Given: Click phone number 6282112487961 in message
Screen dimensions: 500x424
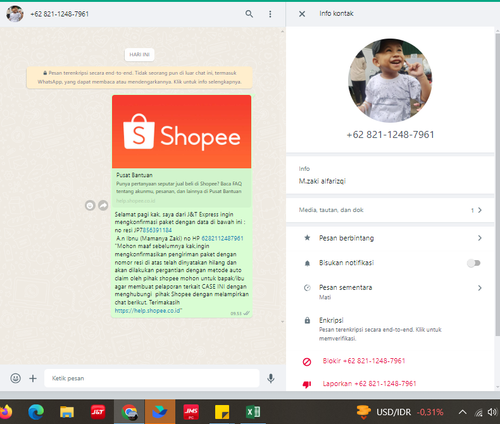Looking at the screenshot, I should 222,238.
